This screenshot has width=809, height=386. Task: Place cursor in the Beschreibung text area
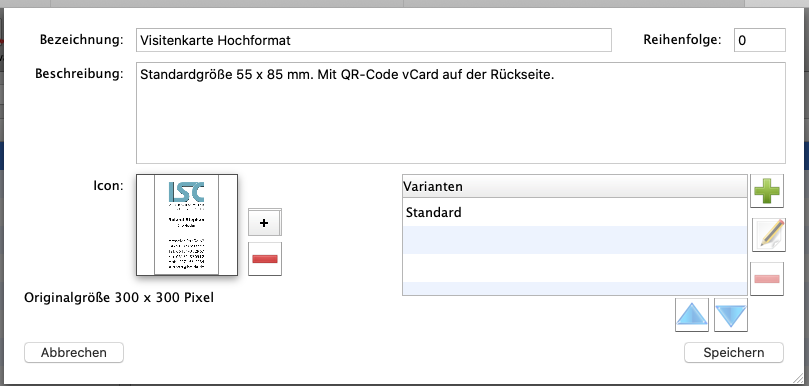tap(461, 113)
